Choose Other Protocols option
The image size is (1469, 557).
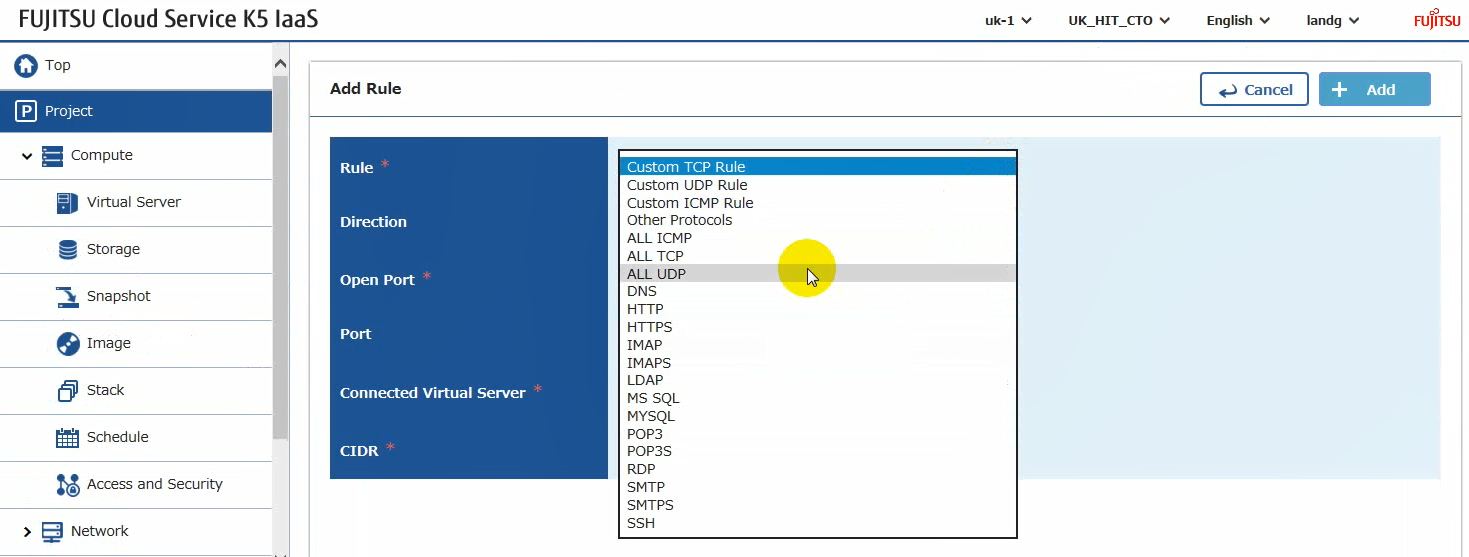click(818, 220)
